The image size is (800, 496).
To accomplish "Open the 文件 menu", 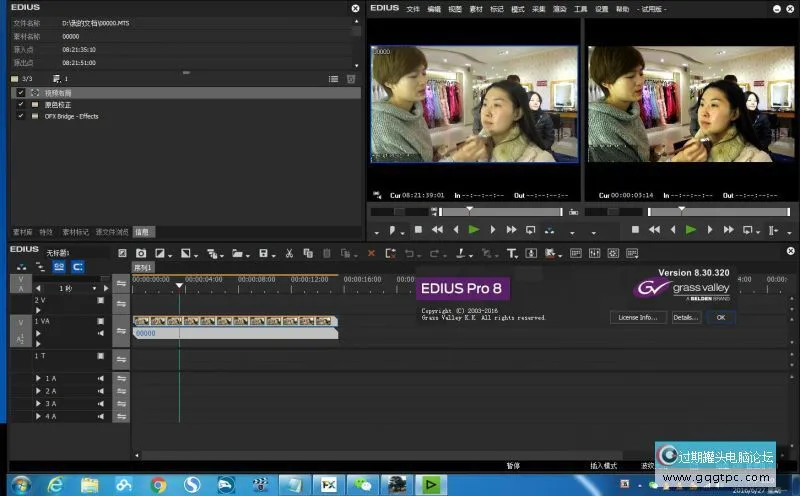I will tap(412, 8).
